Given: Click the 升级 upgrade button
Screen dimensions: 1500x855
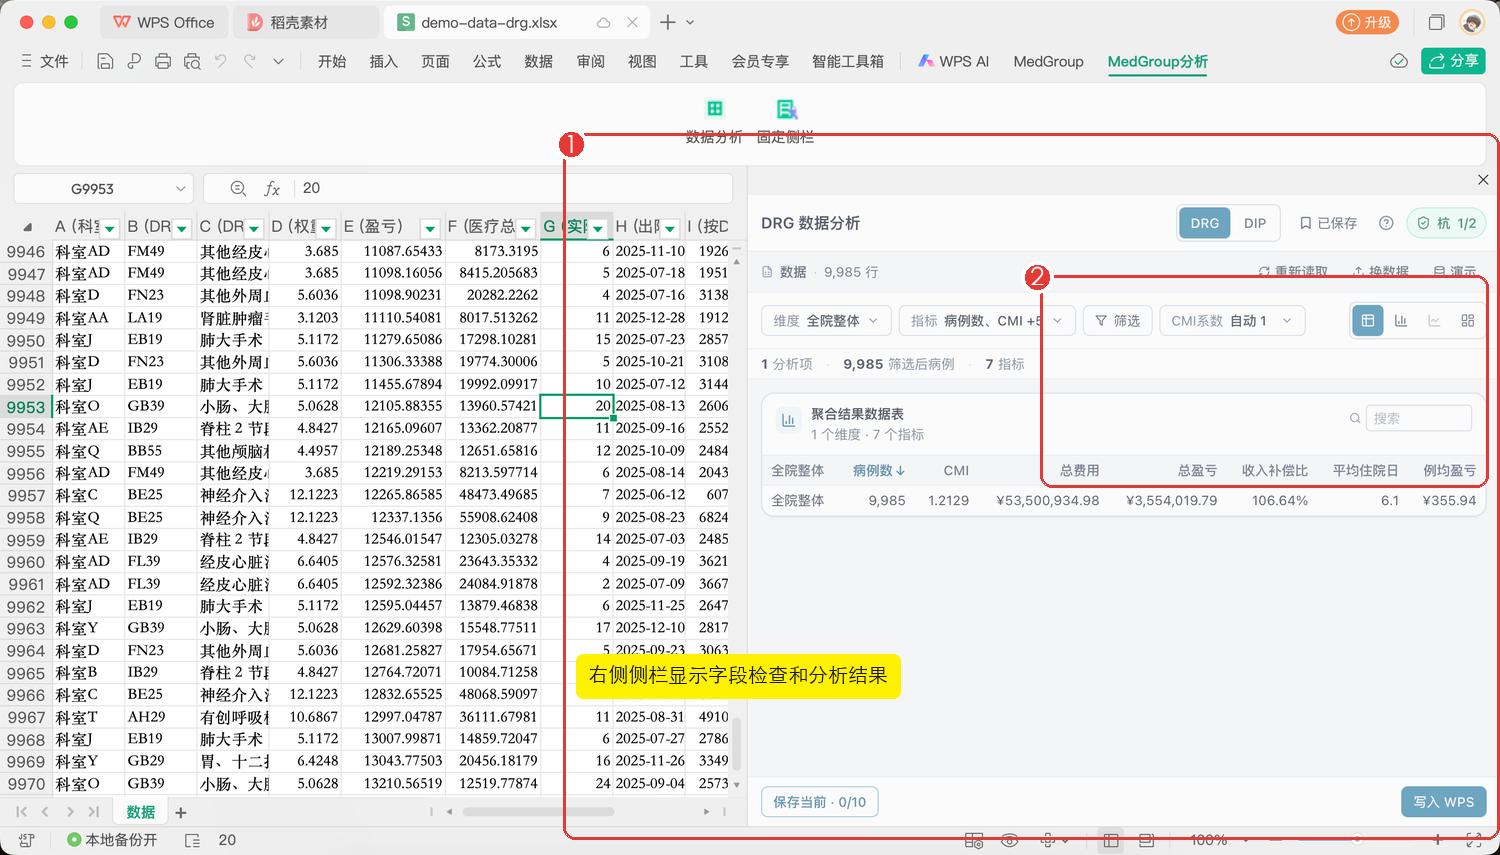Looking at the screenshot, I should tap(1367, 22).
